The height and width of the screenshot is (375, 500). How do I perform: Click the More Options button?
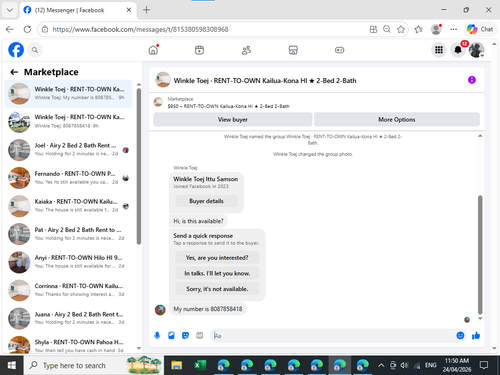[397, 119]
